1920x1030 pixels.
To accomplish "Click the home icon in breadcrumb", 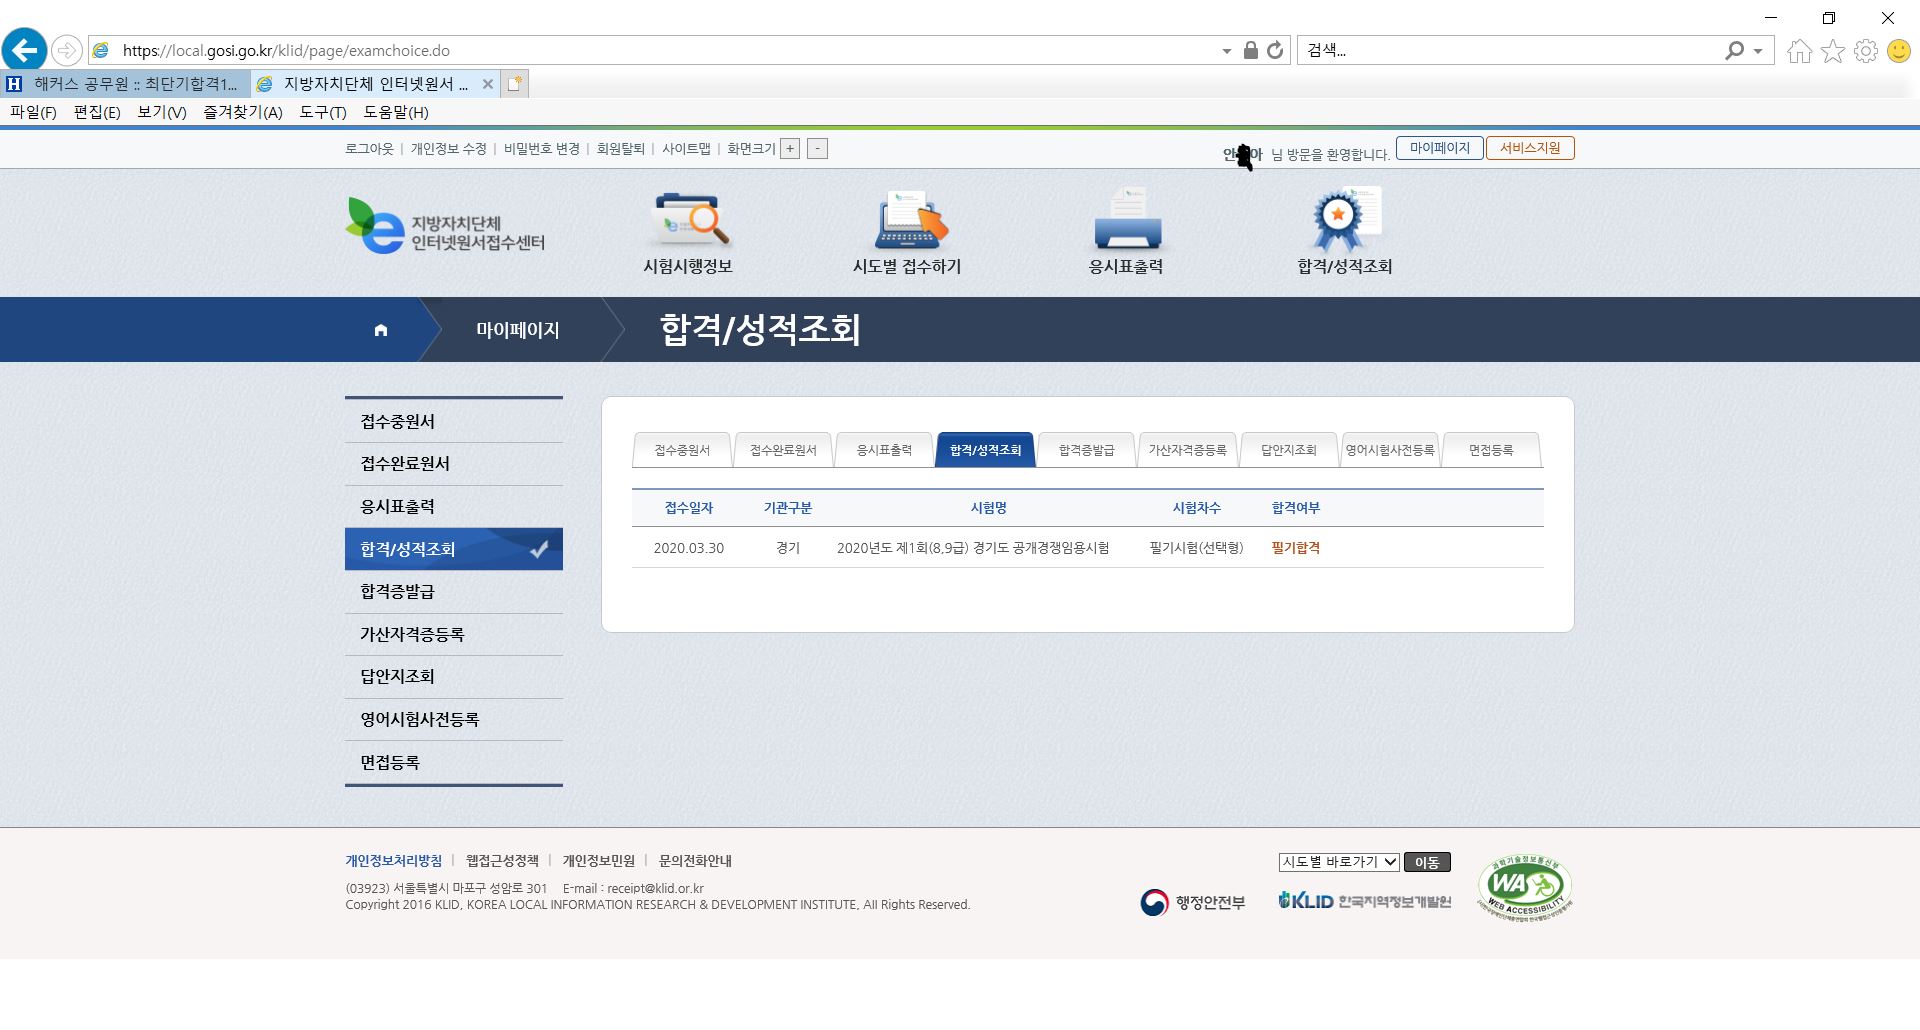I will point(381,330).
